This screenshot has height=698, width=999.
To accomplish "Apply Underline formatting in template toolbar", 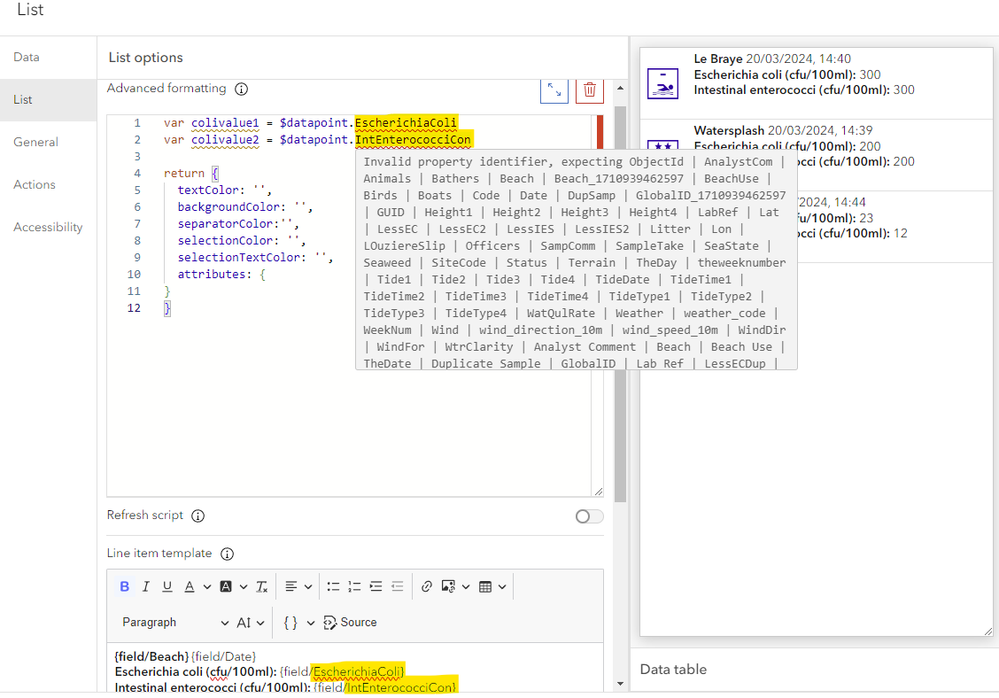I will (x=167, y=587).
